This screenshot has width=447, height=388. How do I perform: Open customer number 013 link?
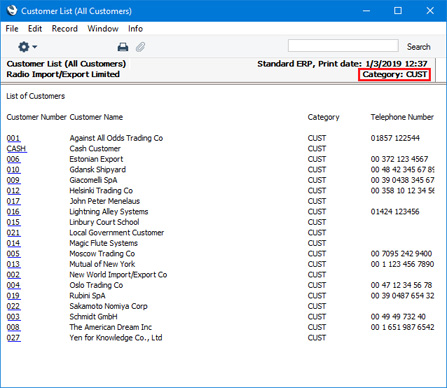click(13, 264)
